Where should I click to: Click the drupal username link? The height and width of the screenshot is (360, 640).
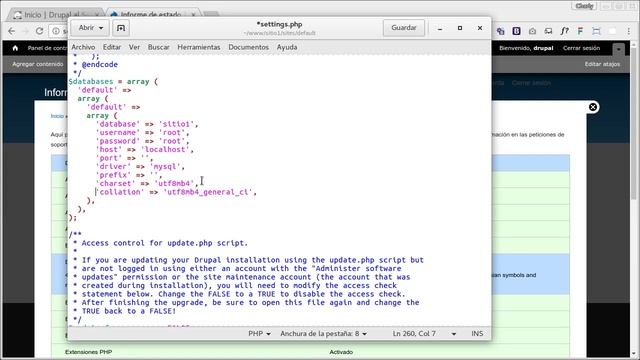[543, 48]
